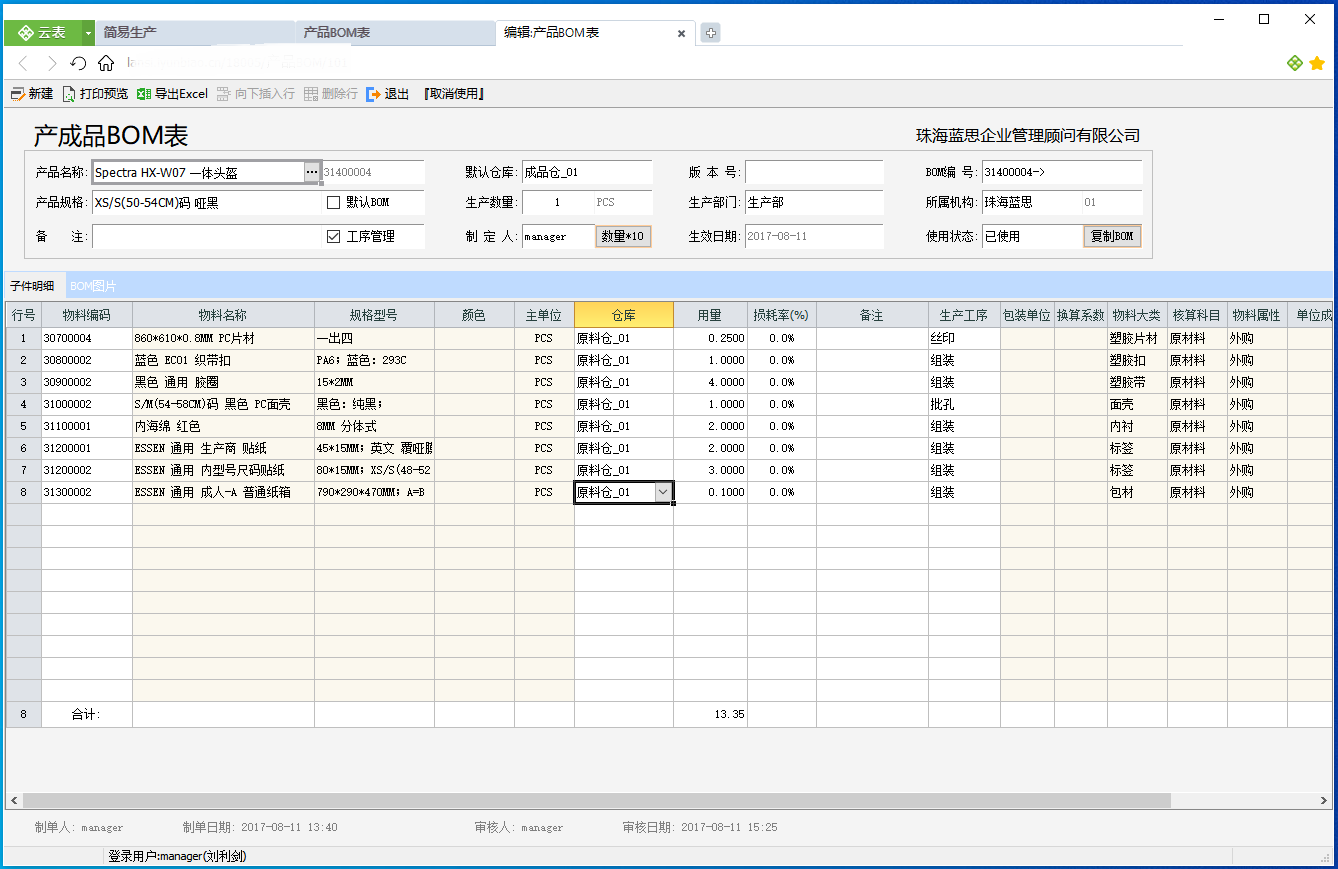Click 批孔 in the 生产工序 column
The image size is (1338, 869).
[x=964, y=404]
